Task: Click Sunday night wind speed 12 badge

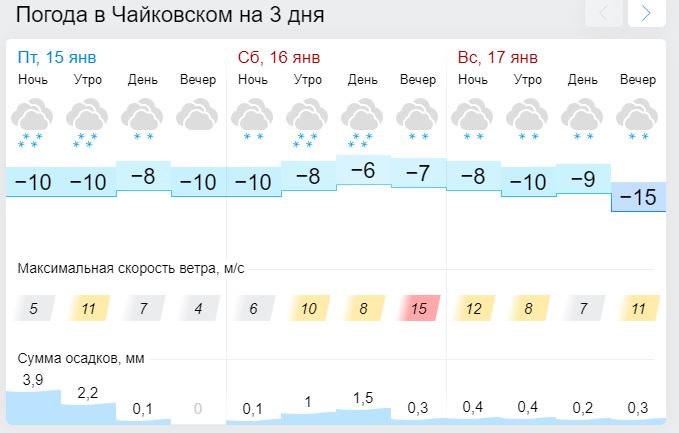Action: click(x=474, y=308)
